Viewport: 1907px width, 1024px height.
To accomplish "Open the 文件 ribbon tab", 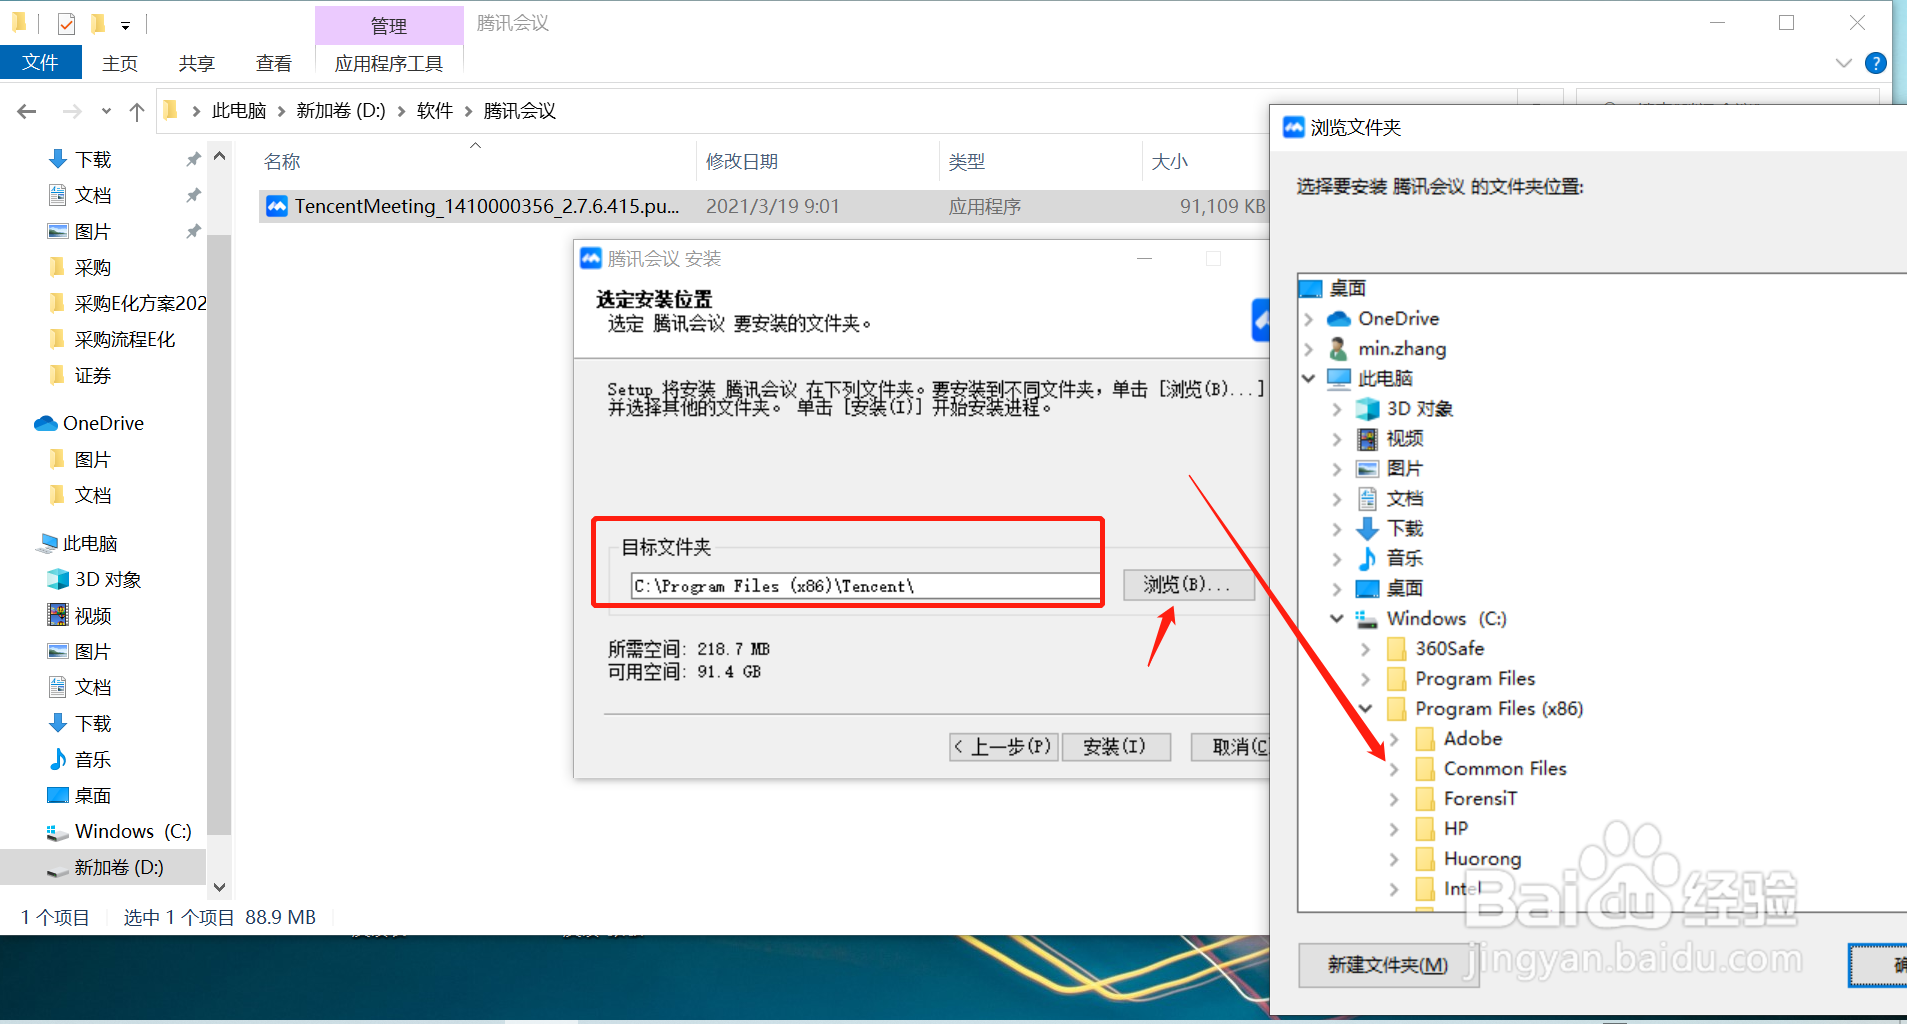I will 41,62.
